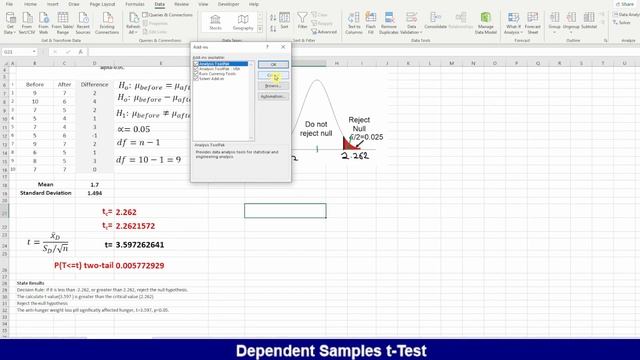
Task: Switch to the Developer tab
Action: click(x=228, y=4)
